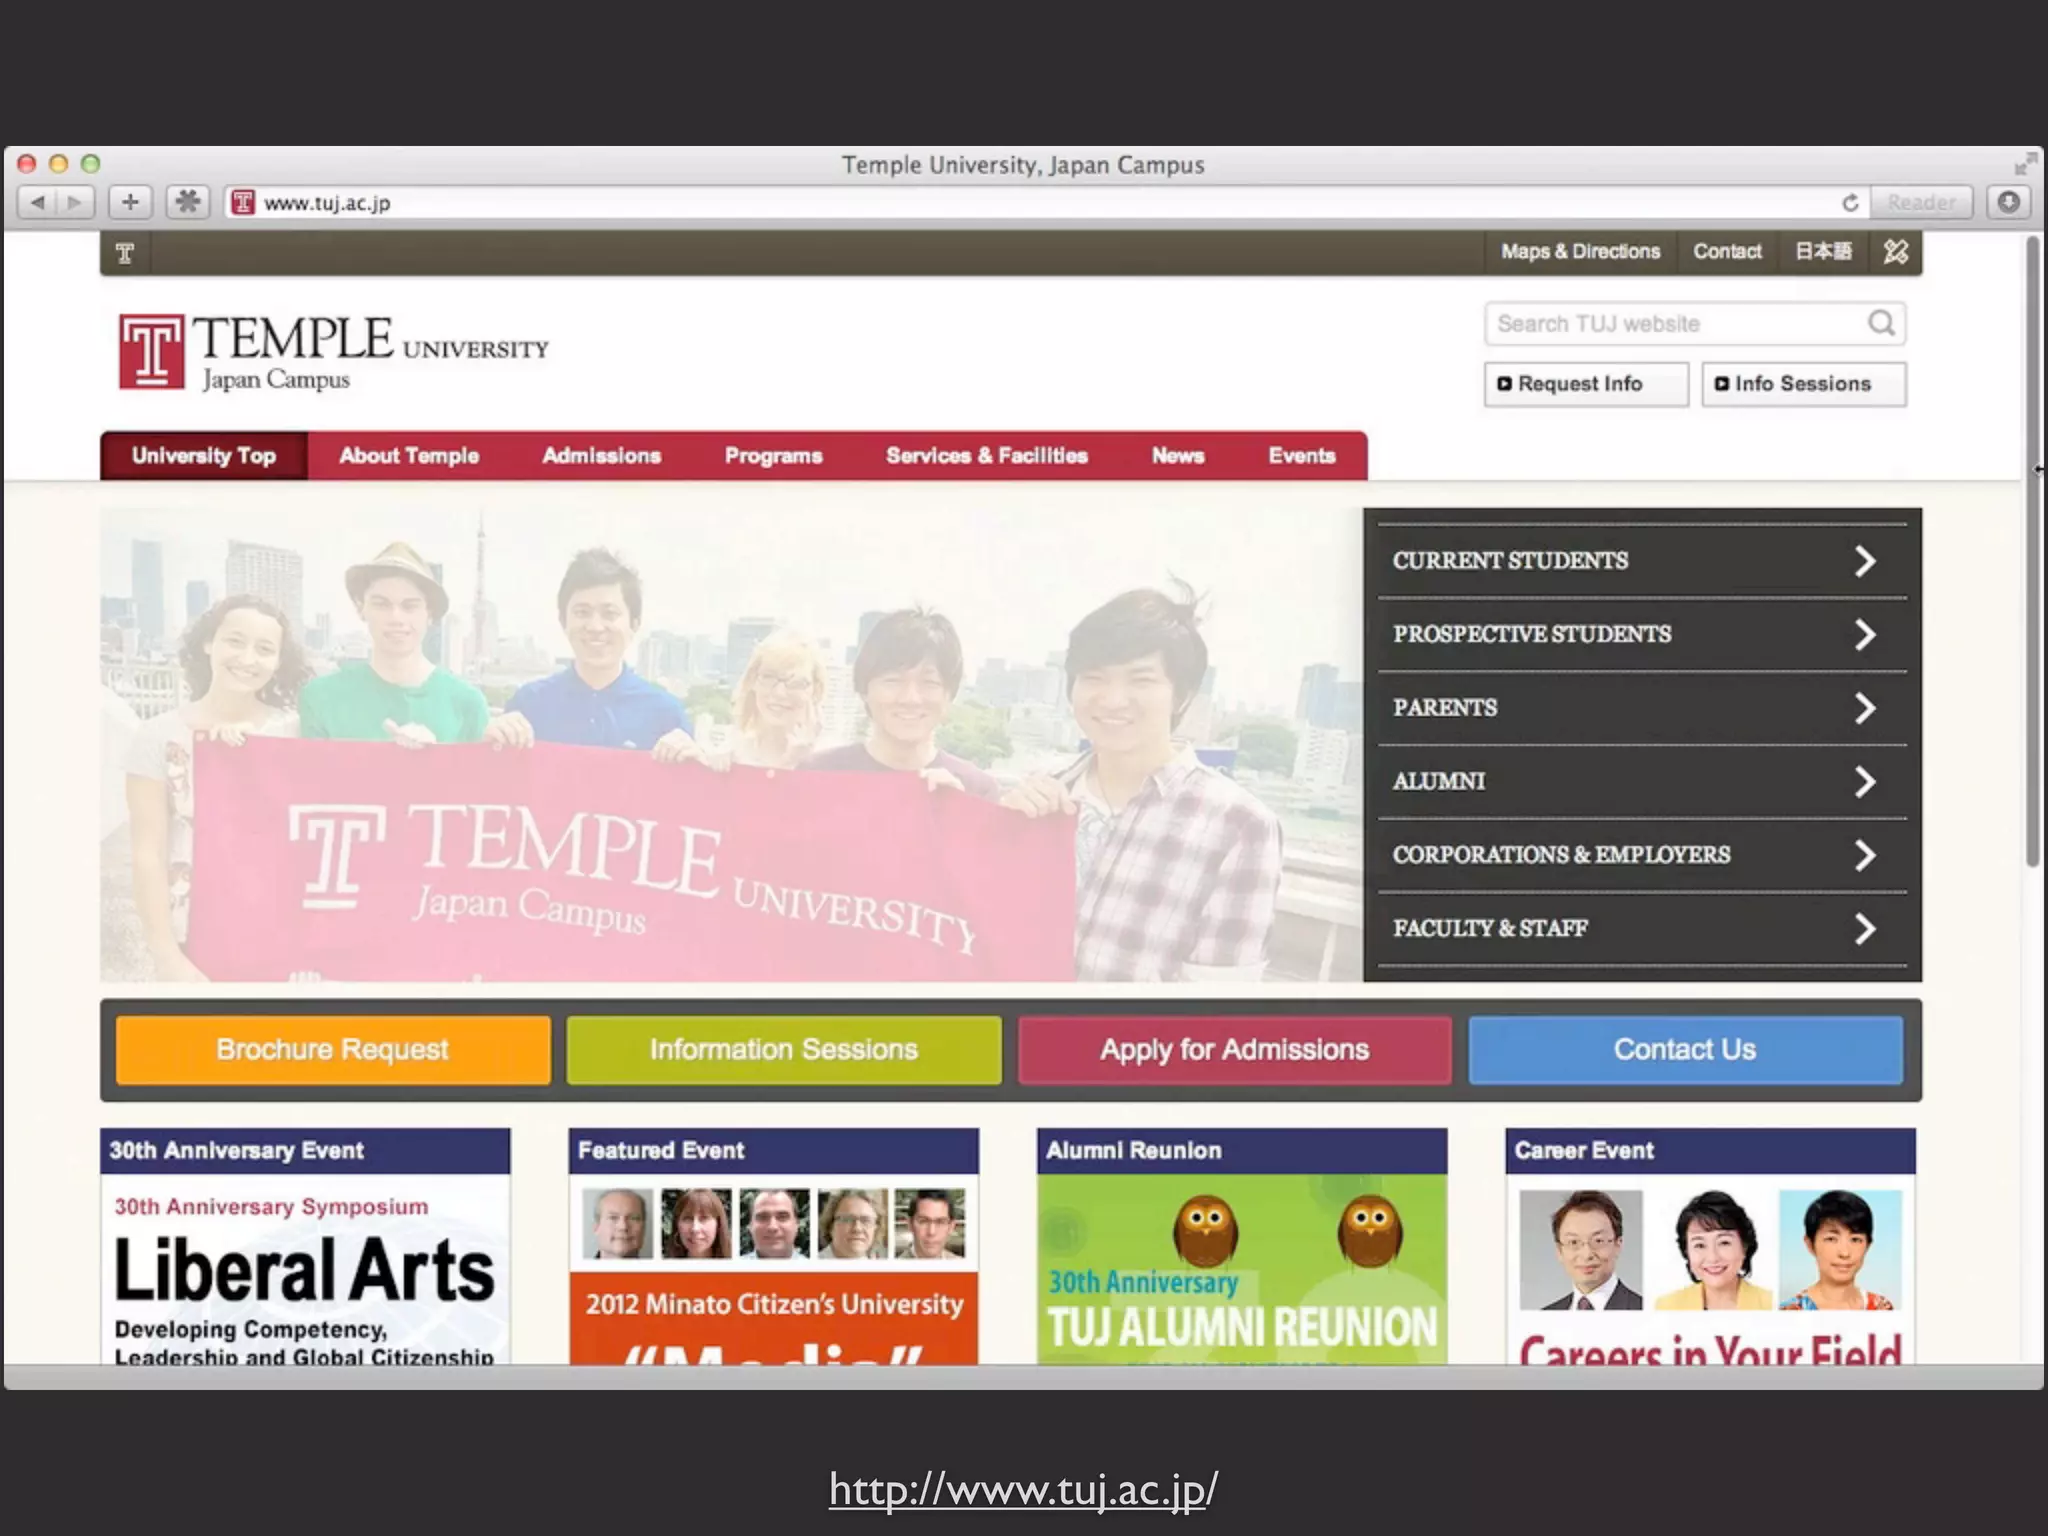Click the page reload icon
This screenshot has height=1536, width=2048.
point(1850,203)
